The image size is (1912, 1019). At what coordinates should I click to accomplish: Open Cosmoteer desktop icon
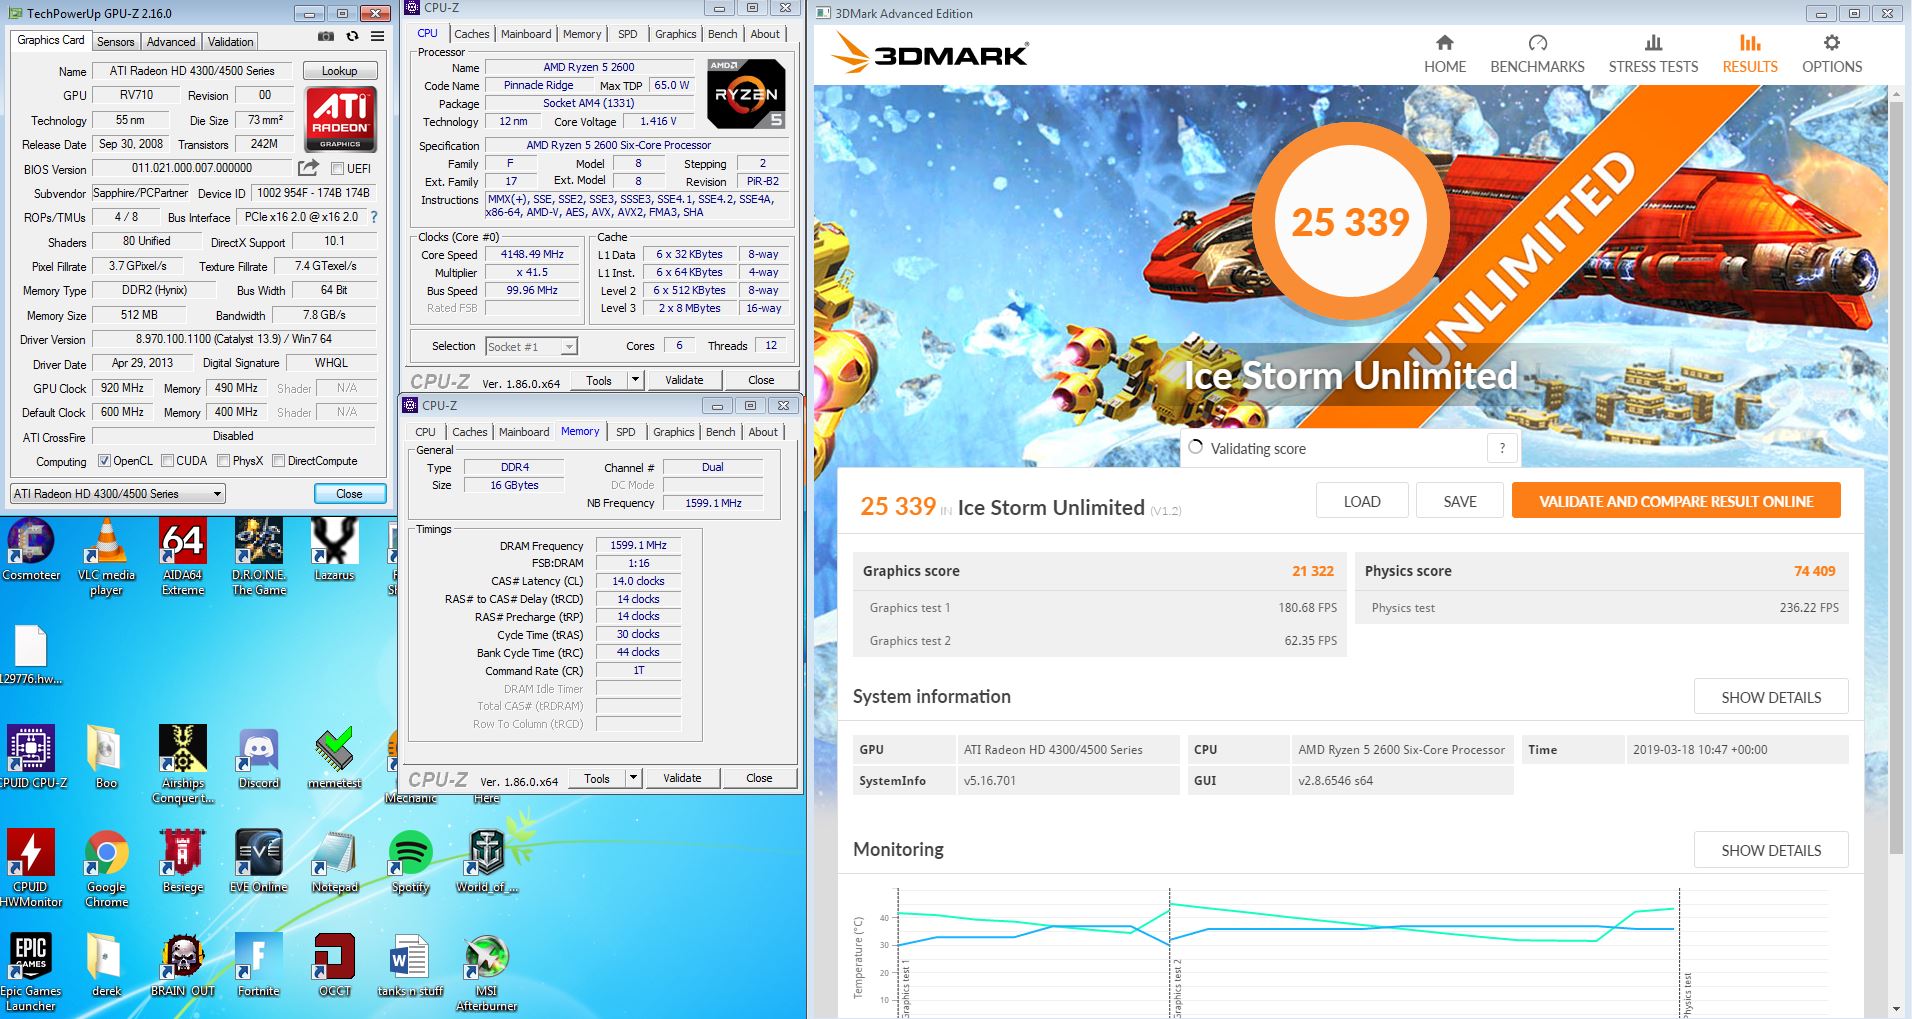click(30, 549)
